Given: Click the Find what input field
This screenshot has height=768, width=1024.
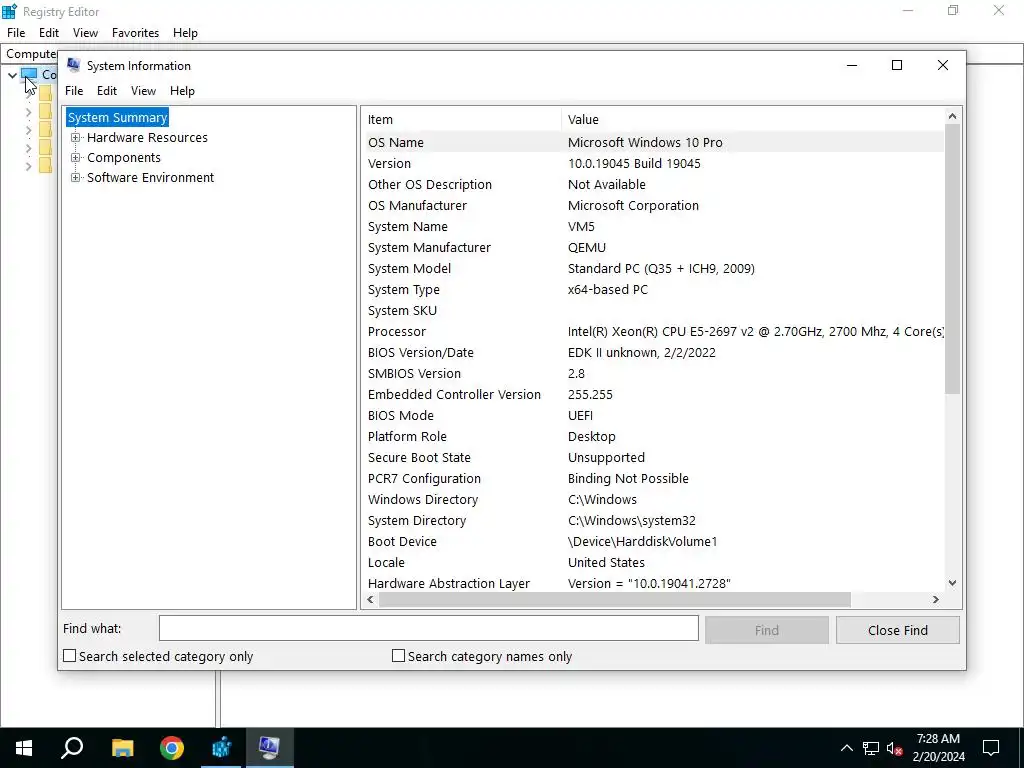Looking at the screenshot, I should 428,628.
